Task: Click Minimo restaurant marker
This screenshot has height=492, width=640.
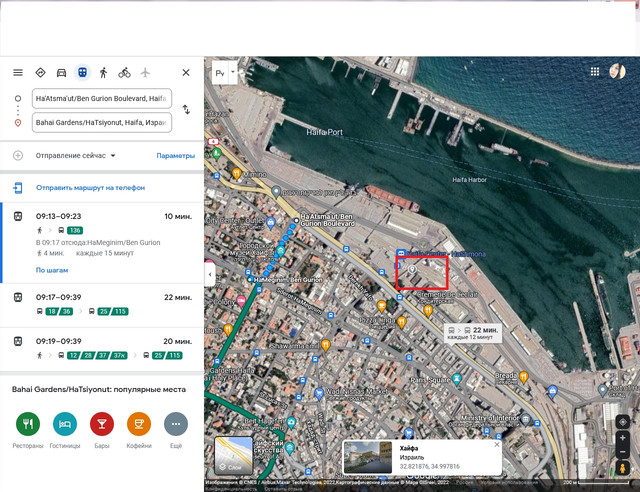Action: (x=236, y=174)
